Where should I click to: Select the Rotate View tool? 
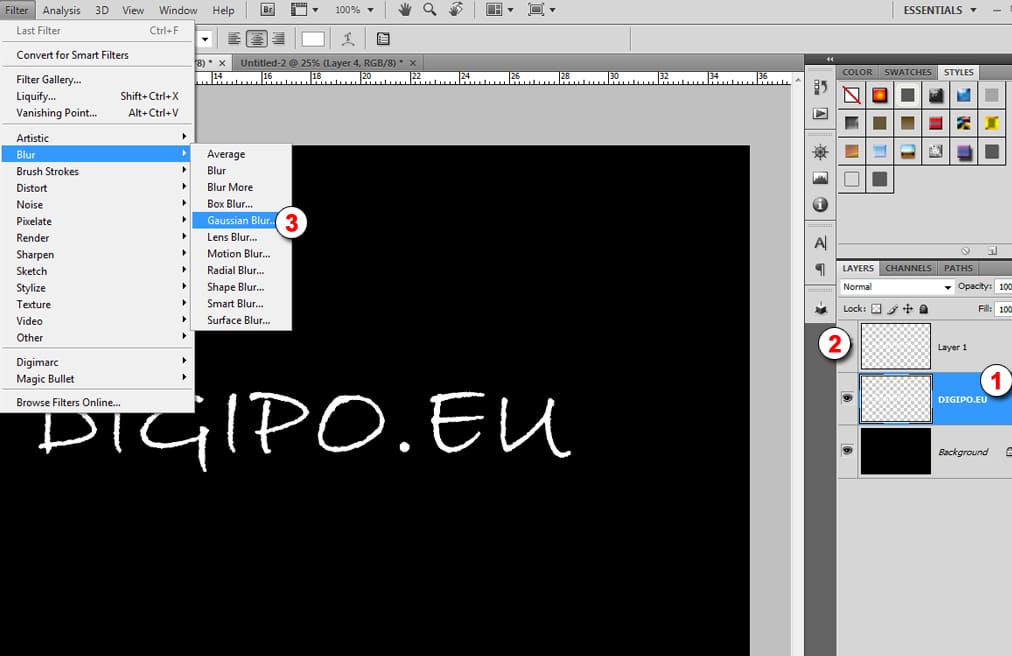click(455, 10)
